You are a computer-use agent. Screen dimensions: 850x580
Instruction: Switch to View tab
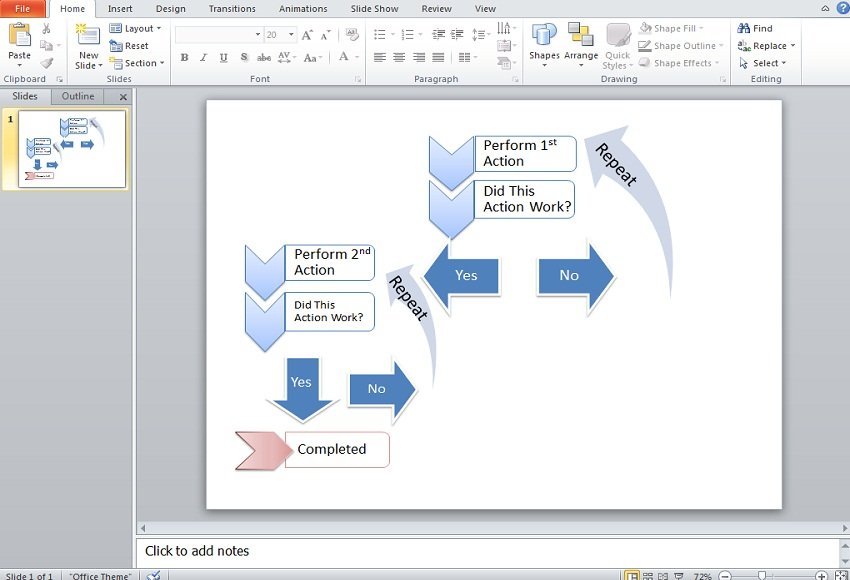point(485,9)
